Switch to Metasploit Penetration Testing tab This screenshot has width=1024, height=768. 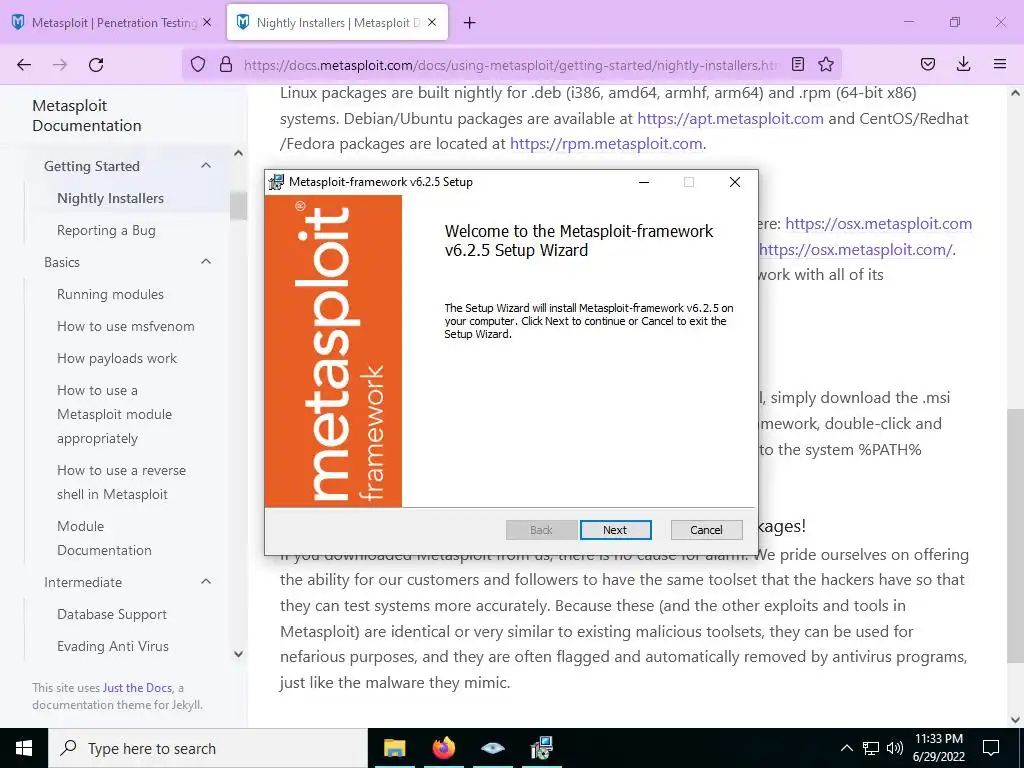[112, 22]
